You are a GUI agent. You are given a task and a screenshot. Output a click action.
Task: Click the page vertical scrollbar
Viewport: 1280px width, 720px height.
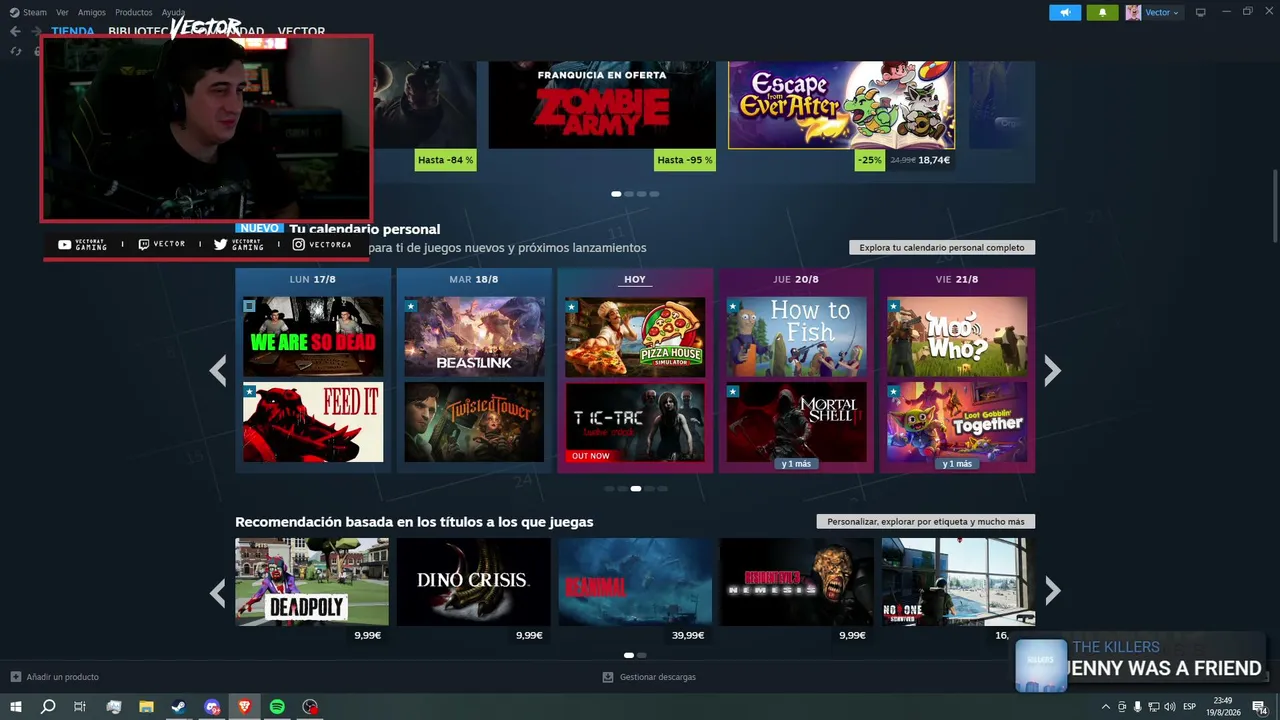1275,205
